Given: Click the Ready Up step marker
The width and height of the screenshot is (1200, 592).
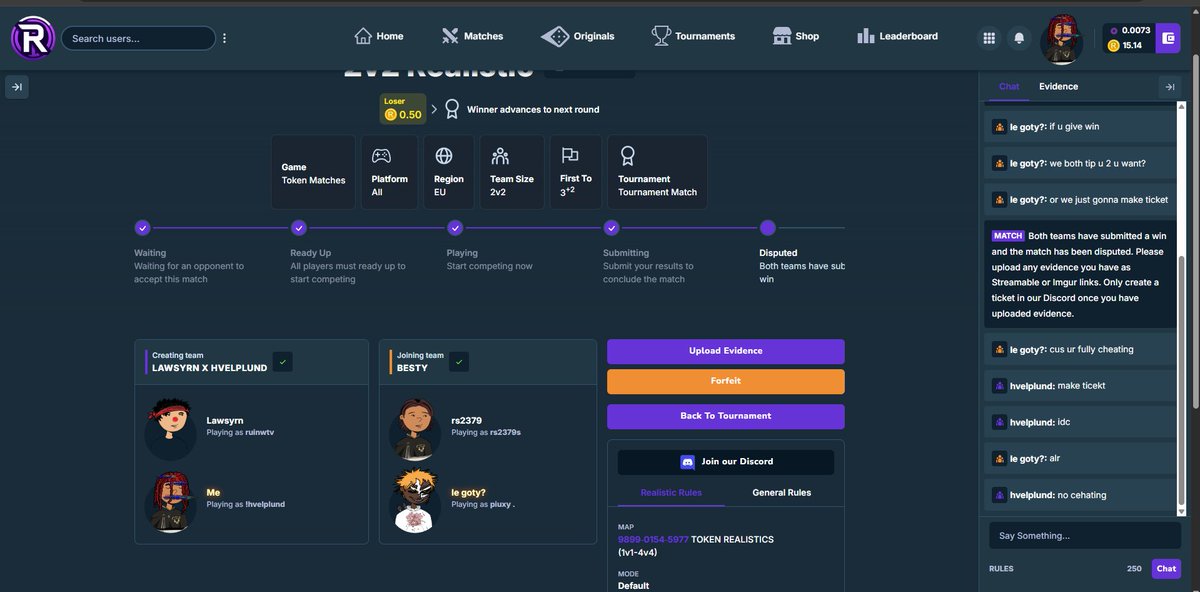Looking at the screenshot, I should [x=298, y=228].
